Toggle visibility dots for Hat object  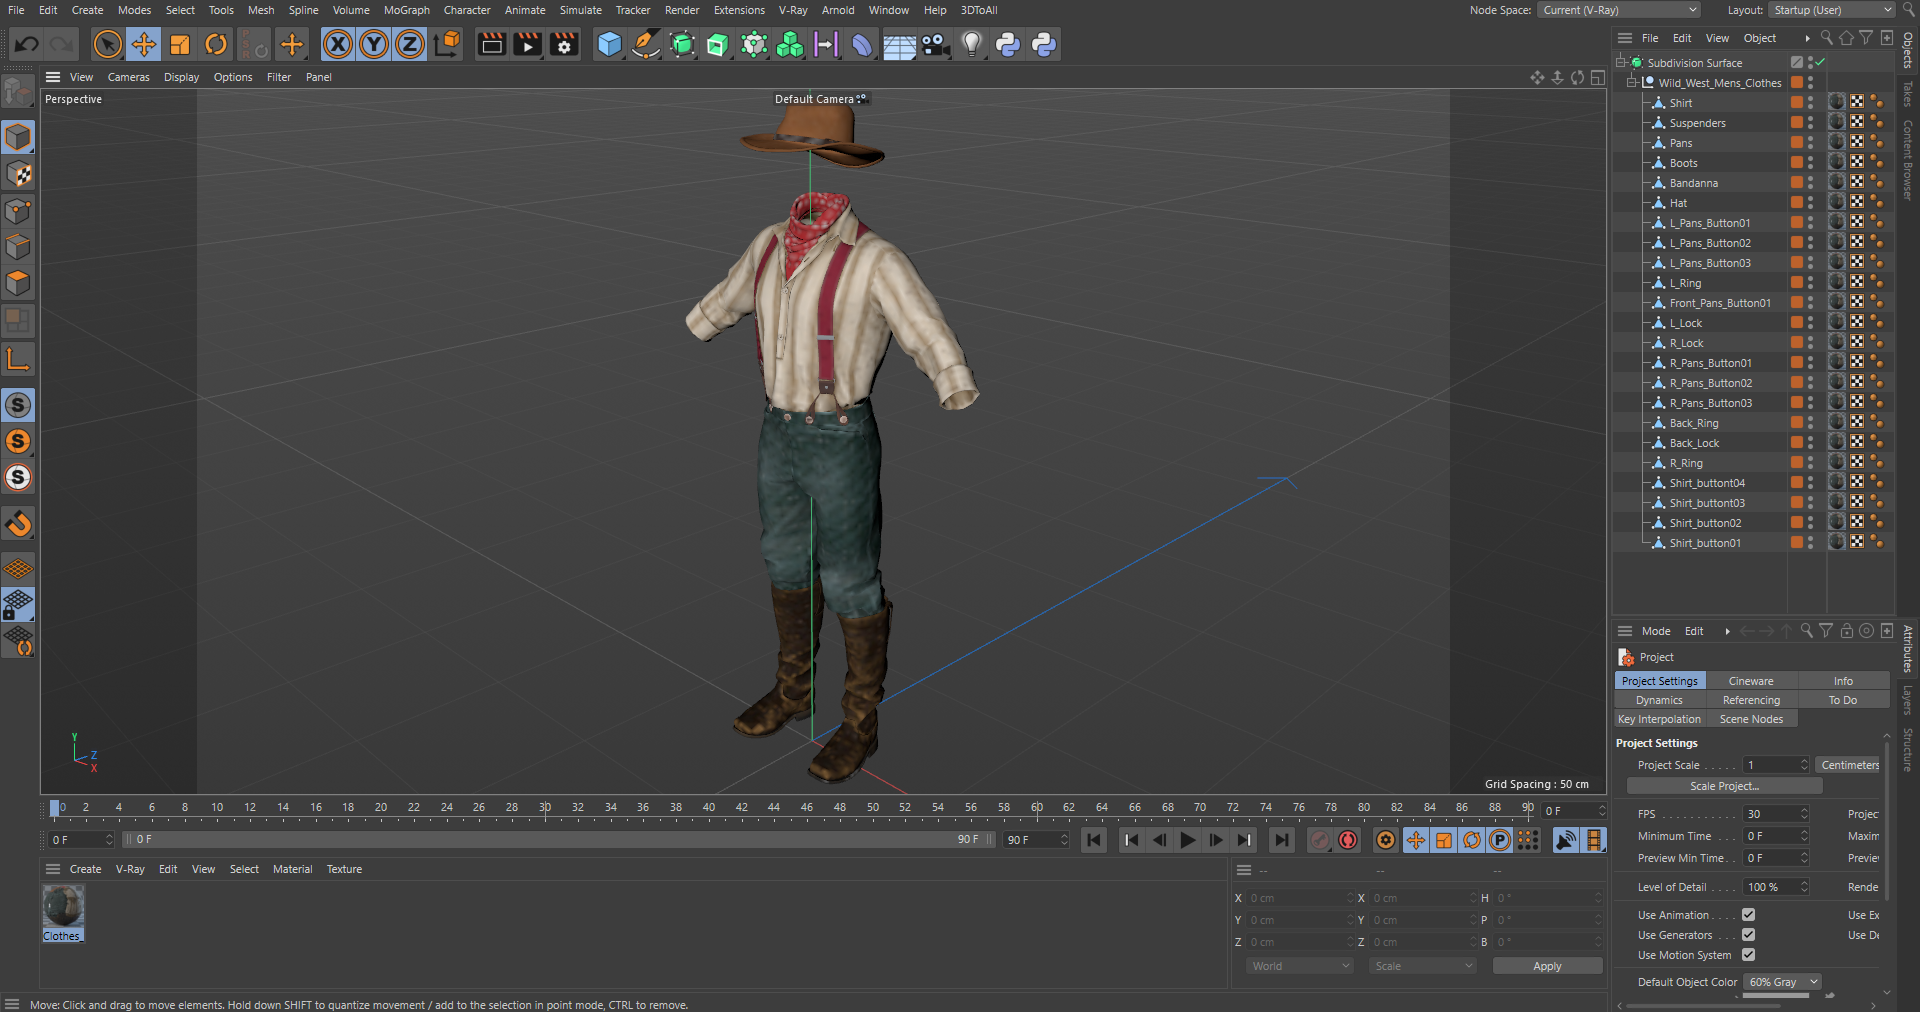click(1810, 202)
